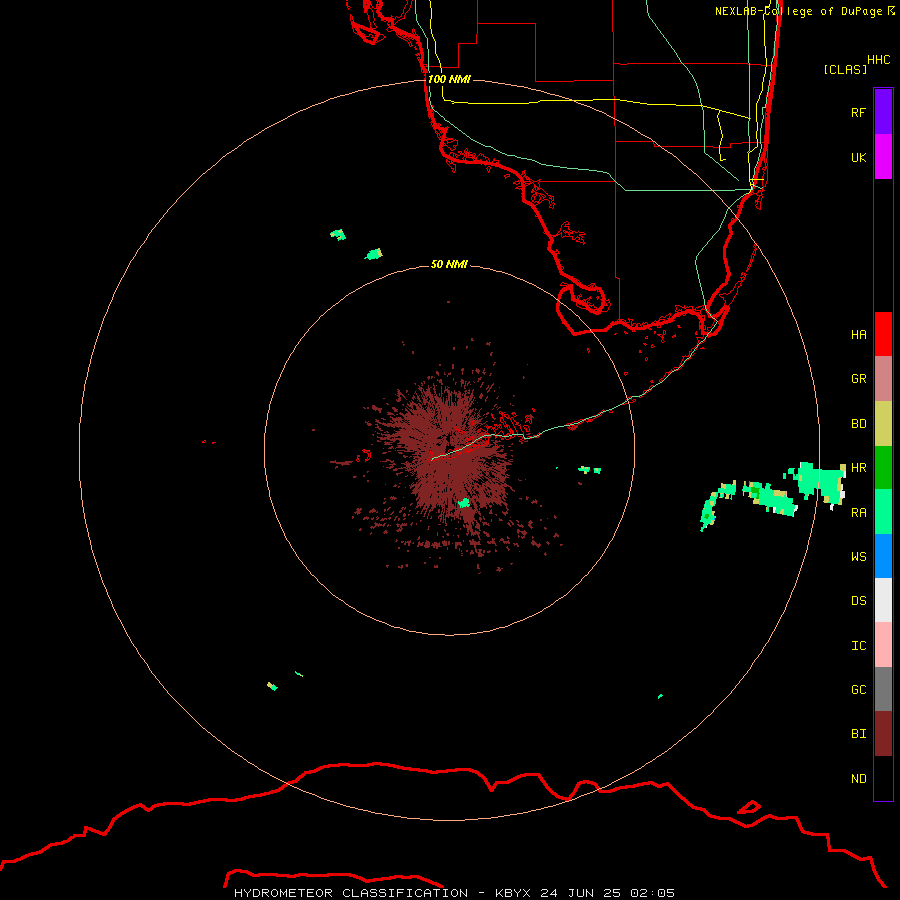Click the "100 NMI" range ring label
The width and height of the screenshot is (900, 900).
click(449, 79)
